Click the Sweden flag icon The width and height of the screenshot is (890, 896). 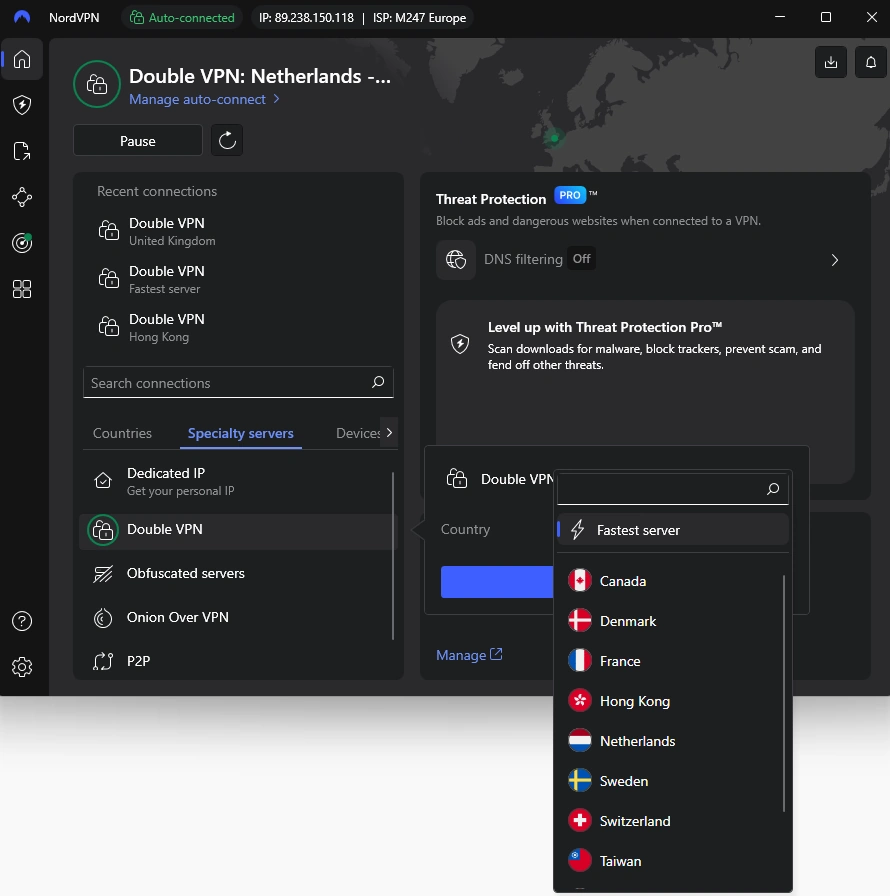coord(580,781)
